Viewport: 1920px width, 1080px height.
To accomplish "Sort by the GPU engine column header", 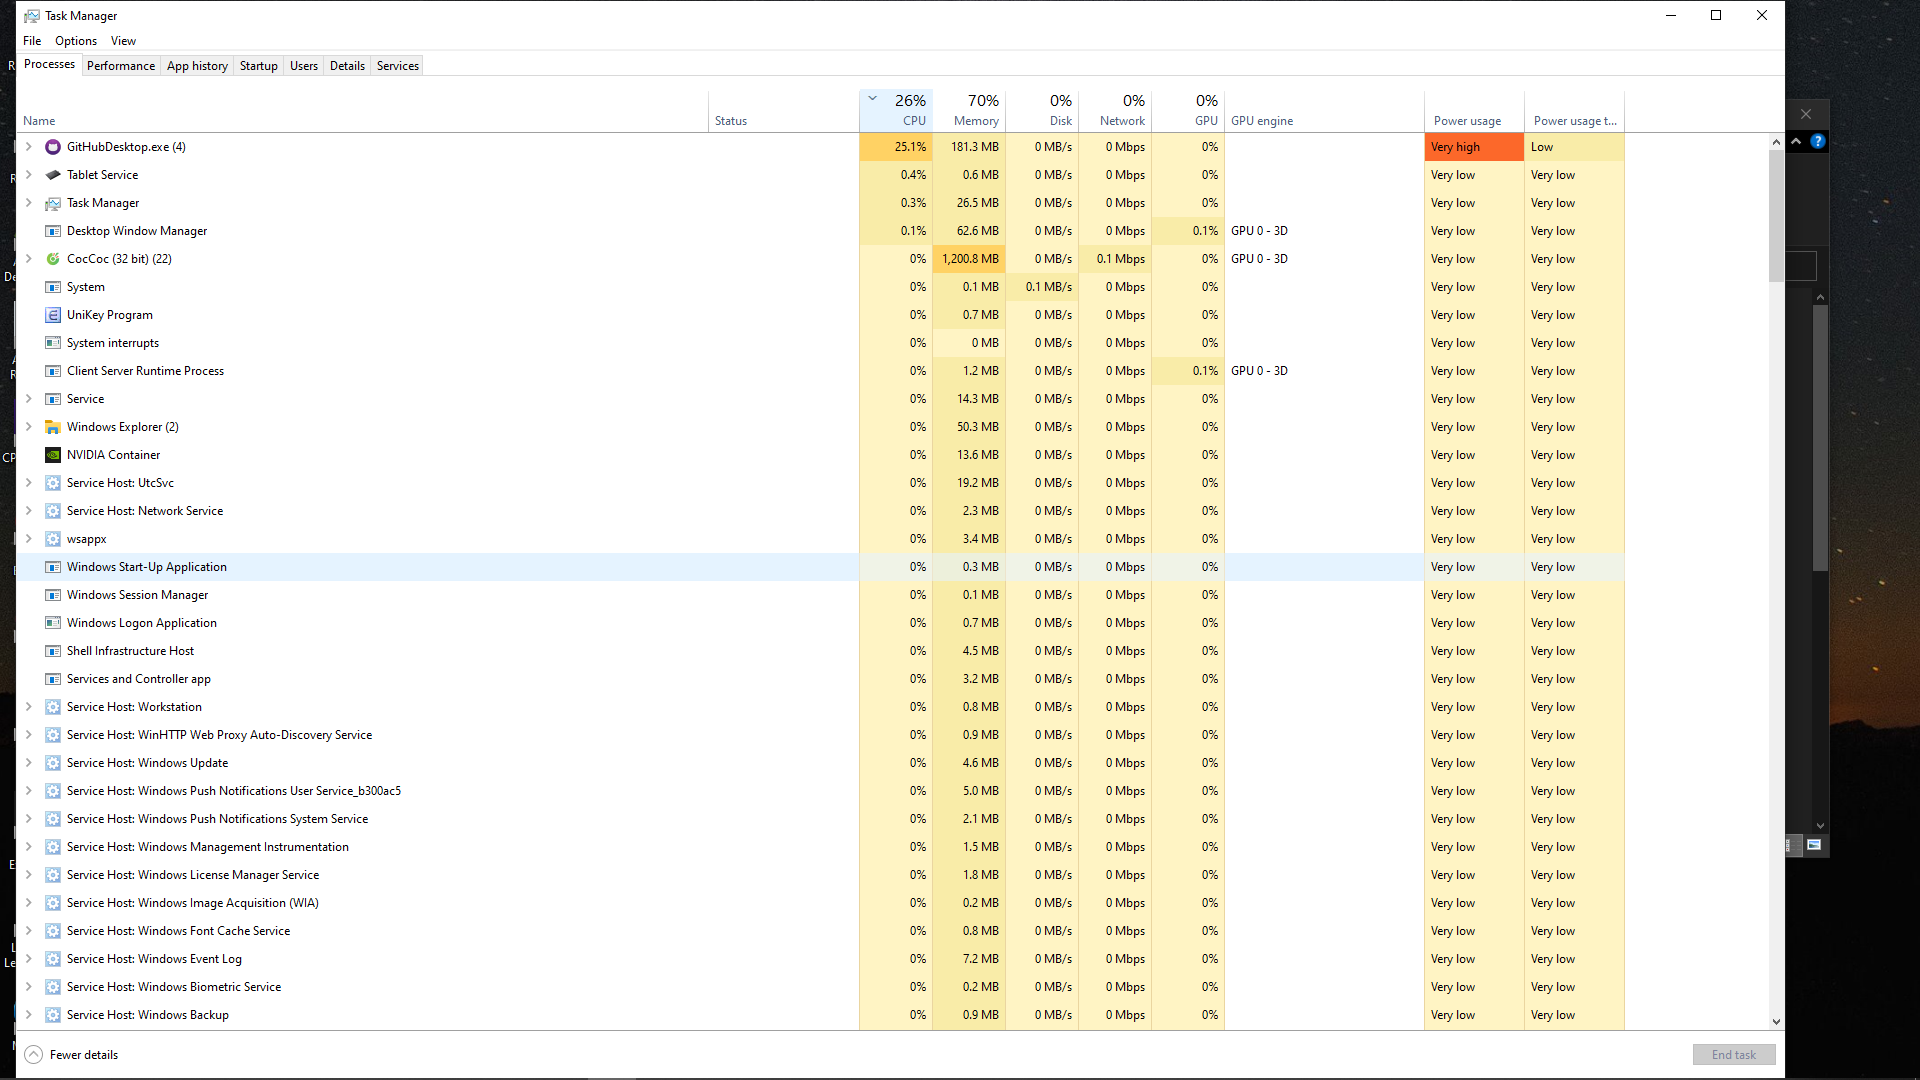I will click(1324, 111).
